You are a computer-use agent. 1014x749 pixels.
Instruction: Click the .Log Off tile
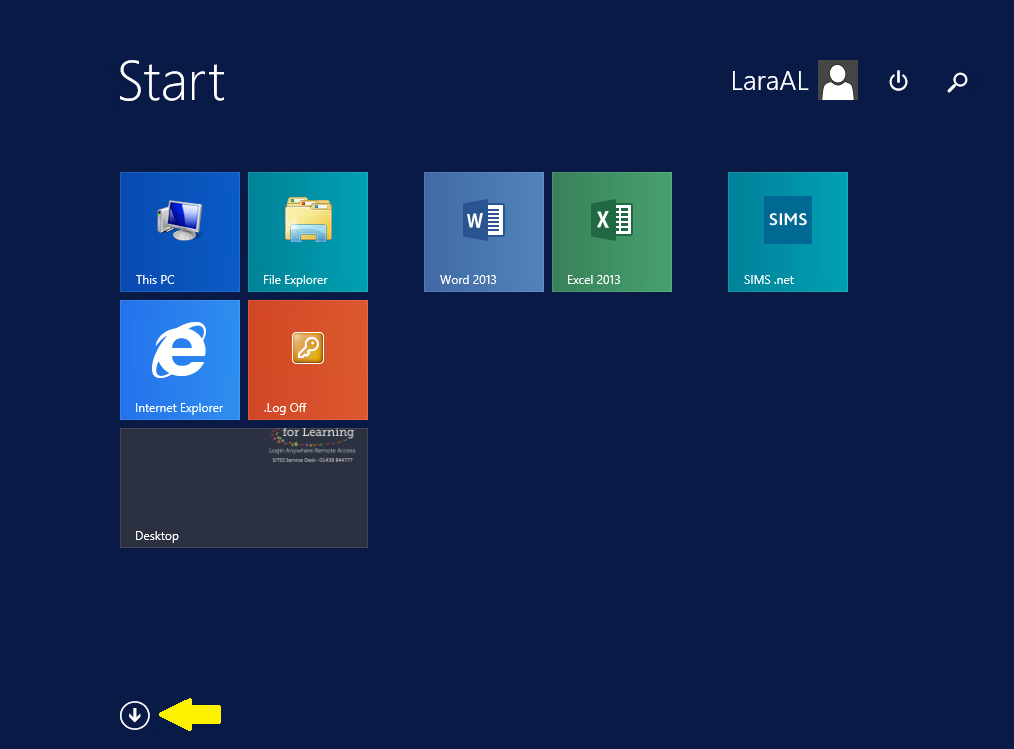click(x=308, y=360)
